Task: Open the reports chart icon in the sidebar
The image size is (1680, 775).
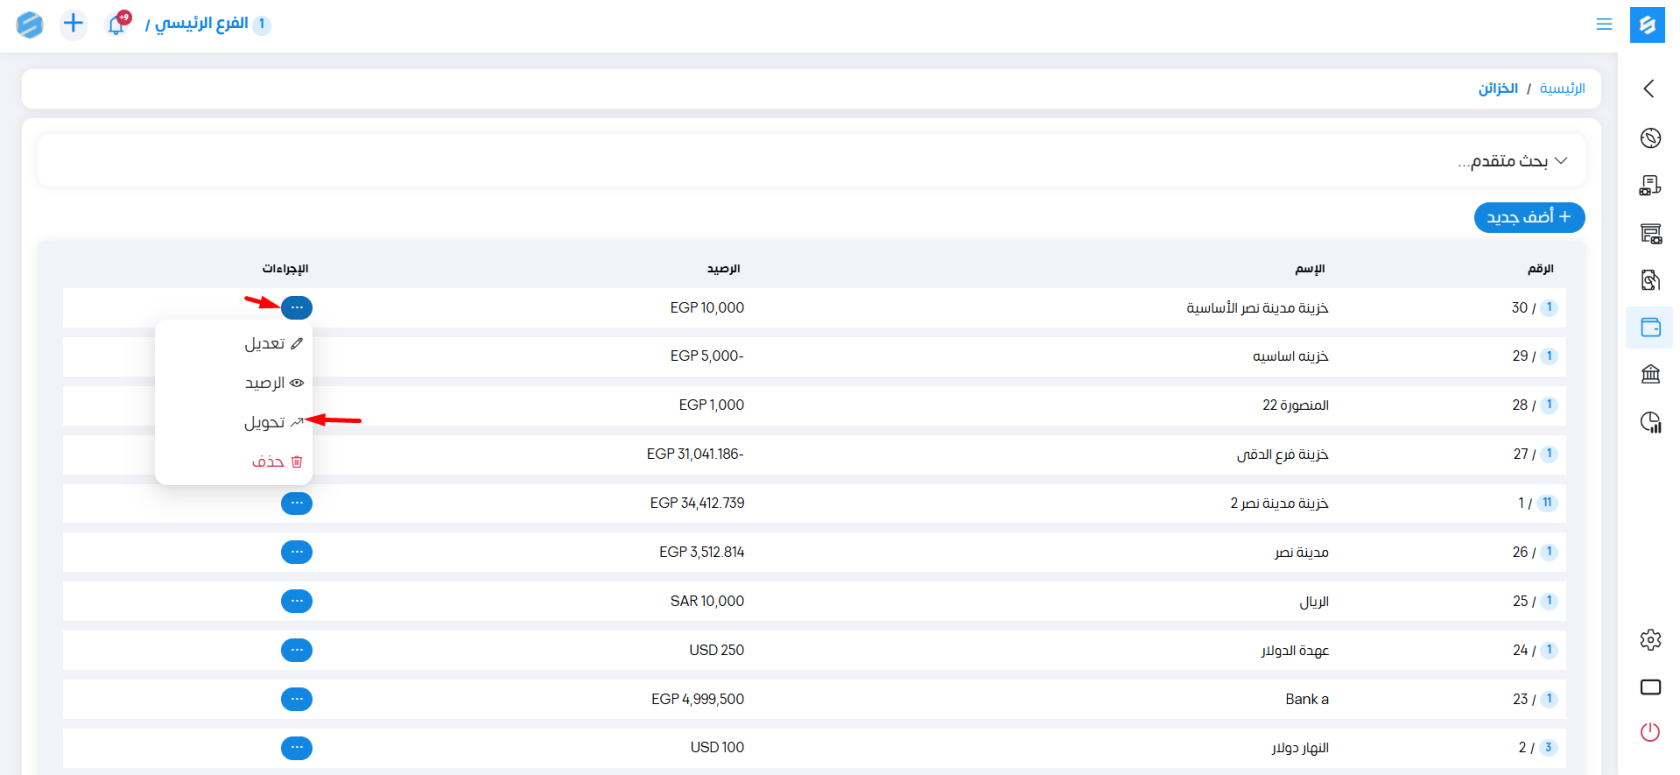Action: click(x=1650, y=422)
